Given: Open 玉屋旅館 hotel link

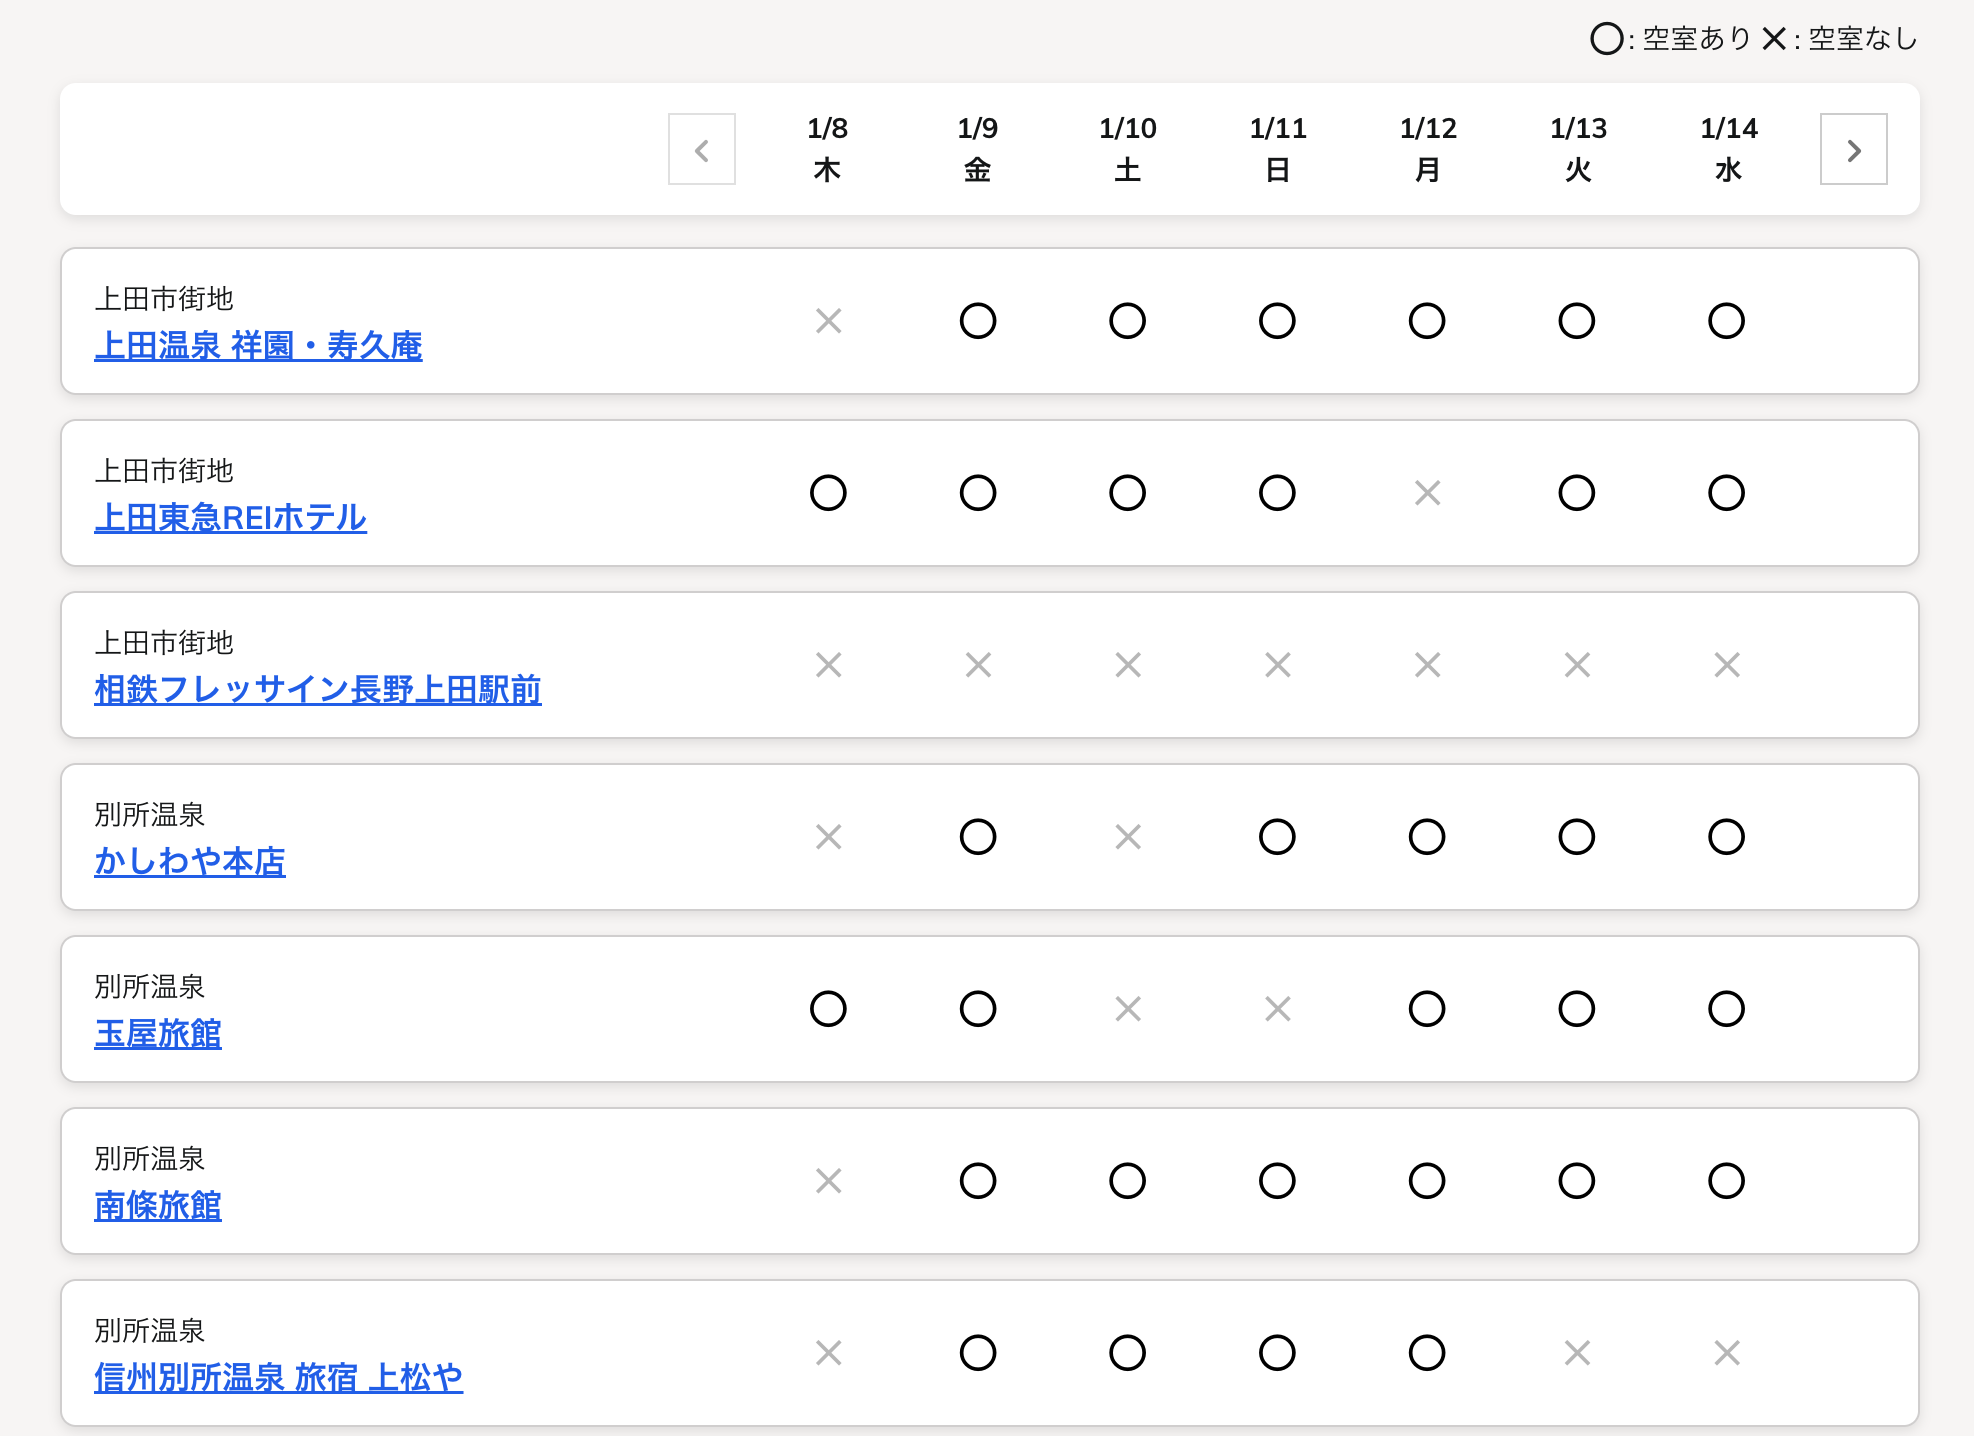Looking at the screenshot, I should coord(158,1034).
